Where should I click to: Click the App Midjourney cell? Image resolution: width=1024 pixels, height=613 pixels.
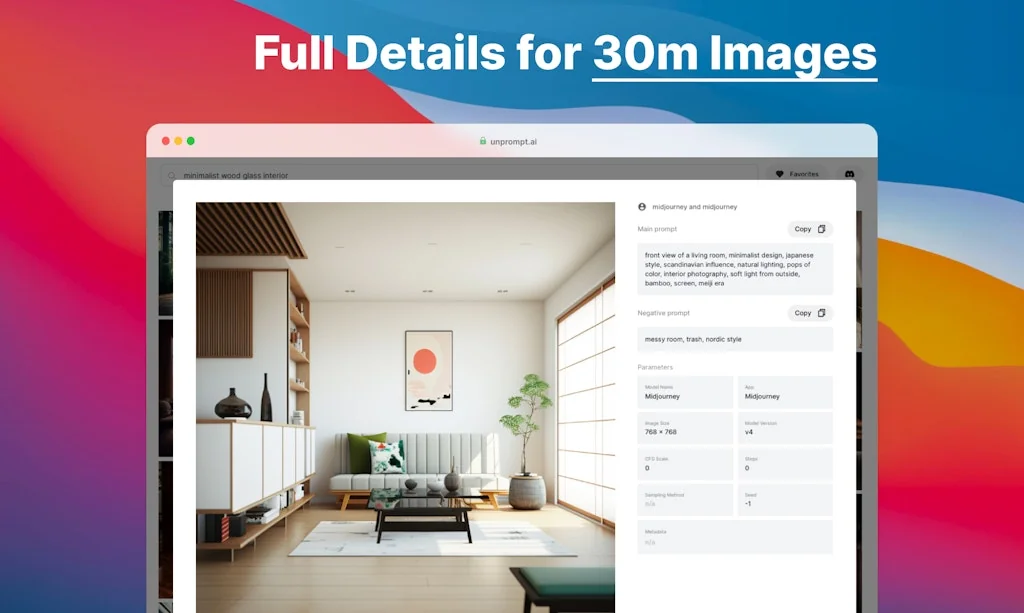coord(785,392)
